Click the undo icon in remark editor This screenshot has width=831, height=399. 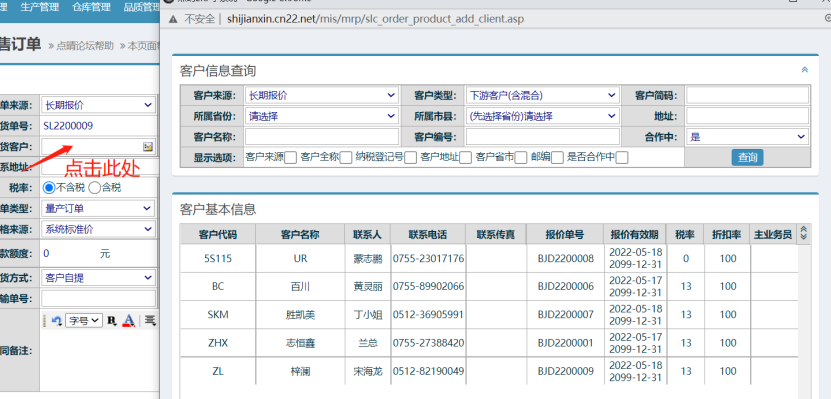tap(56, 320)
